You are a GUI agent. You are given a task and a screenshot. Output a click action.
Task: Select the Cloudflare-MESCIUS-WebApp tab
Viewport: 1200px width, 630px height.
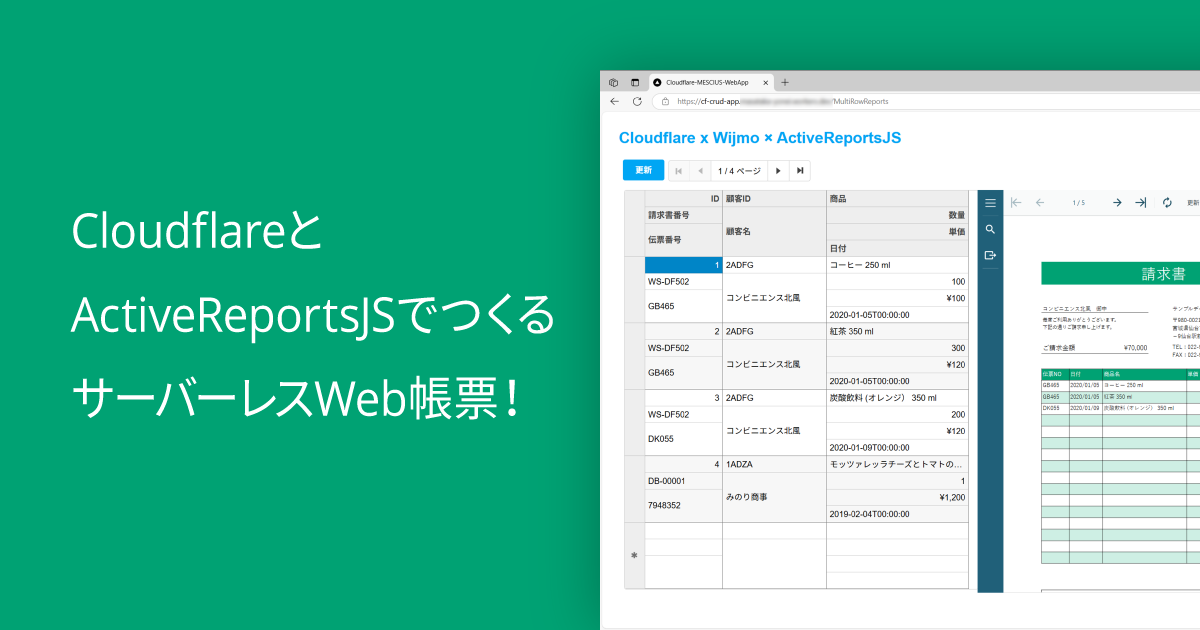click(711, 82)
